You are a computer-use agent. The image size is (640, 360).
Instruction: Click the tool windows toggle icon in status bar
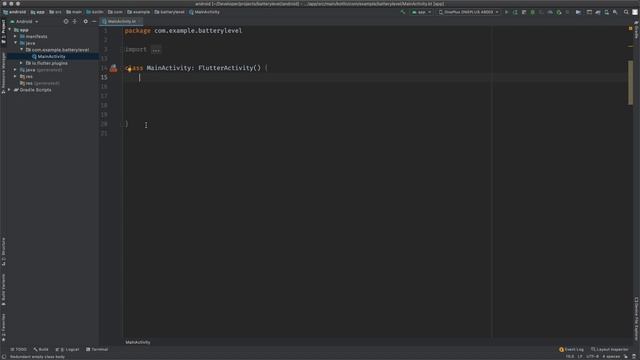pos(4,356)
